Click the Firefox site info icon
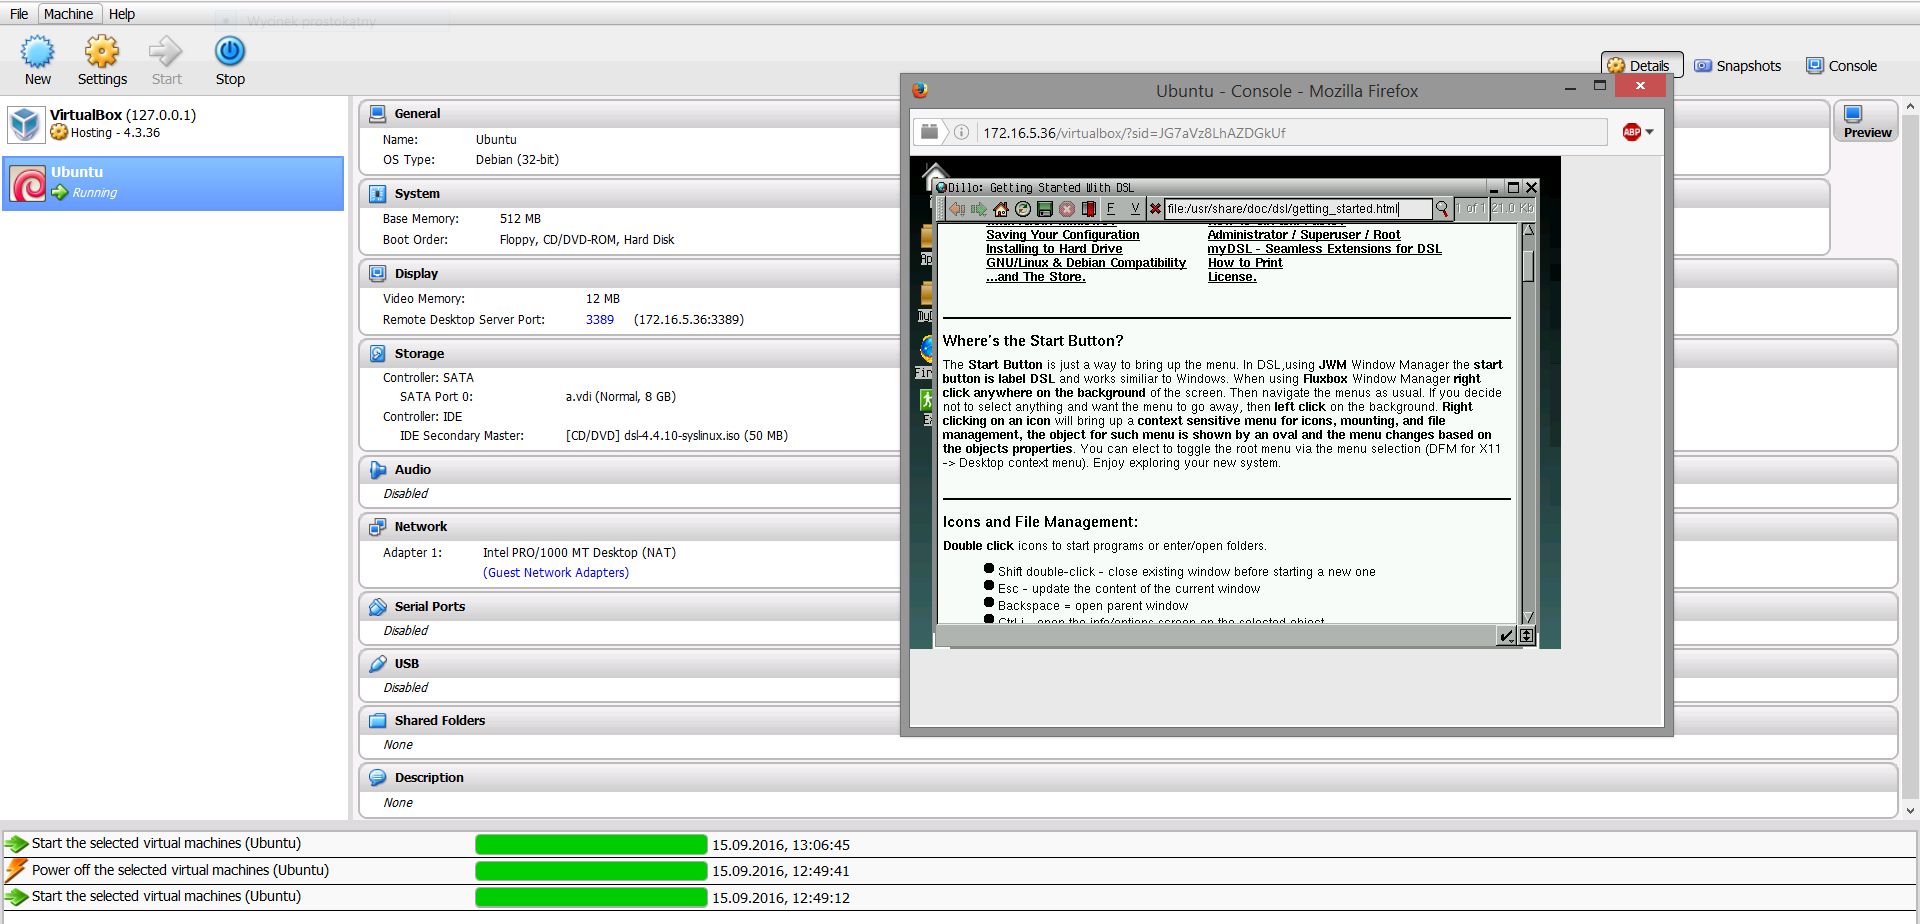Screen dimensions: 1920x924 (961, 132)
